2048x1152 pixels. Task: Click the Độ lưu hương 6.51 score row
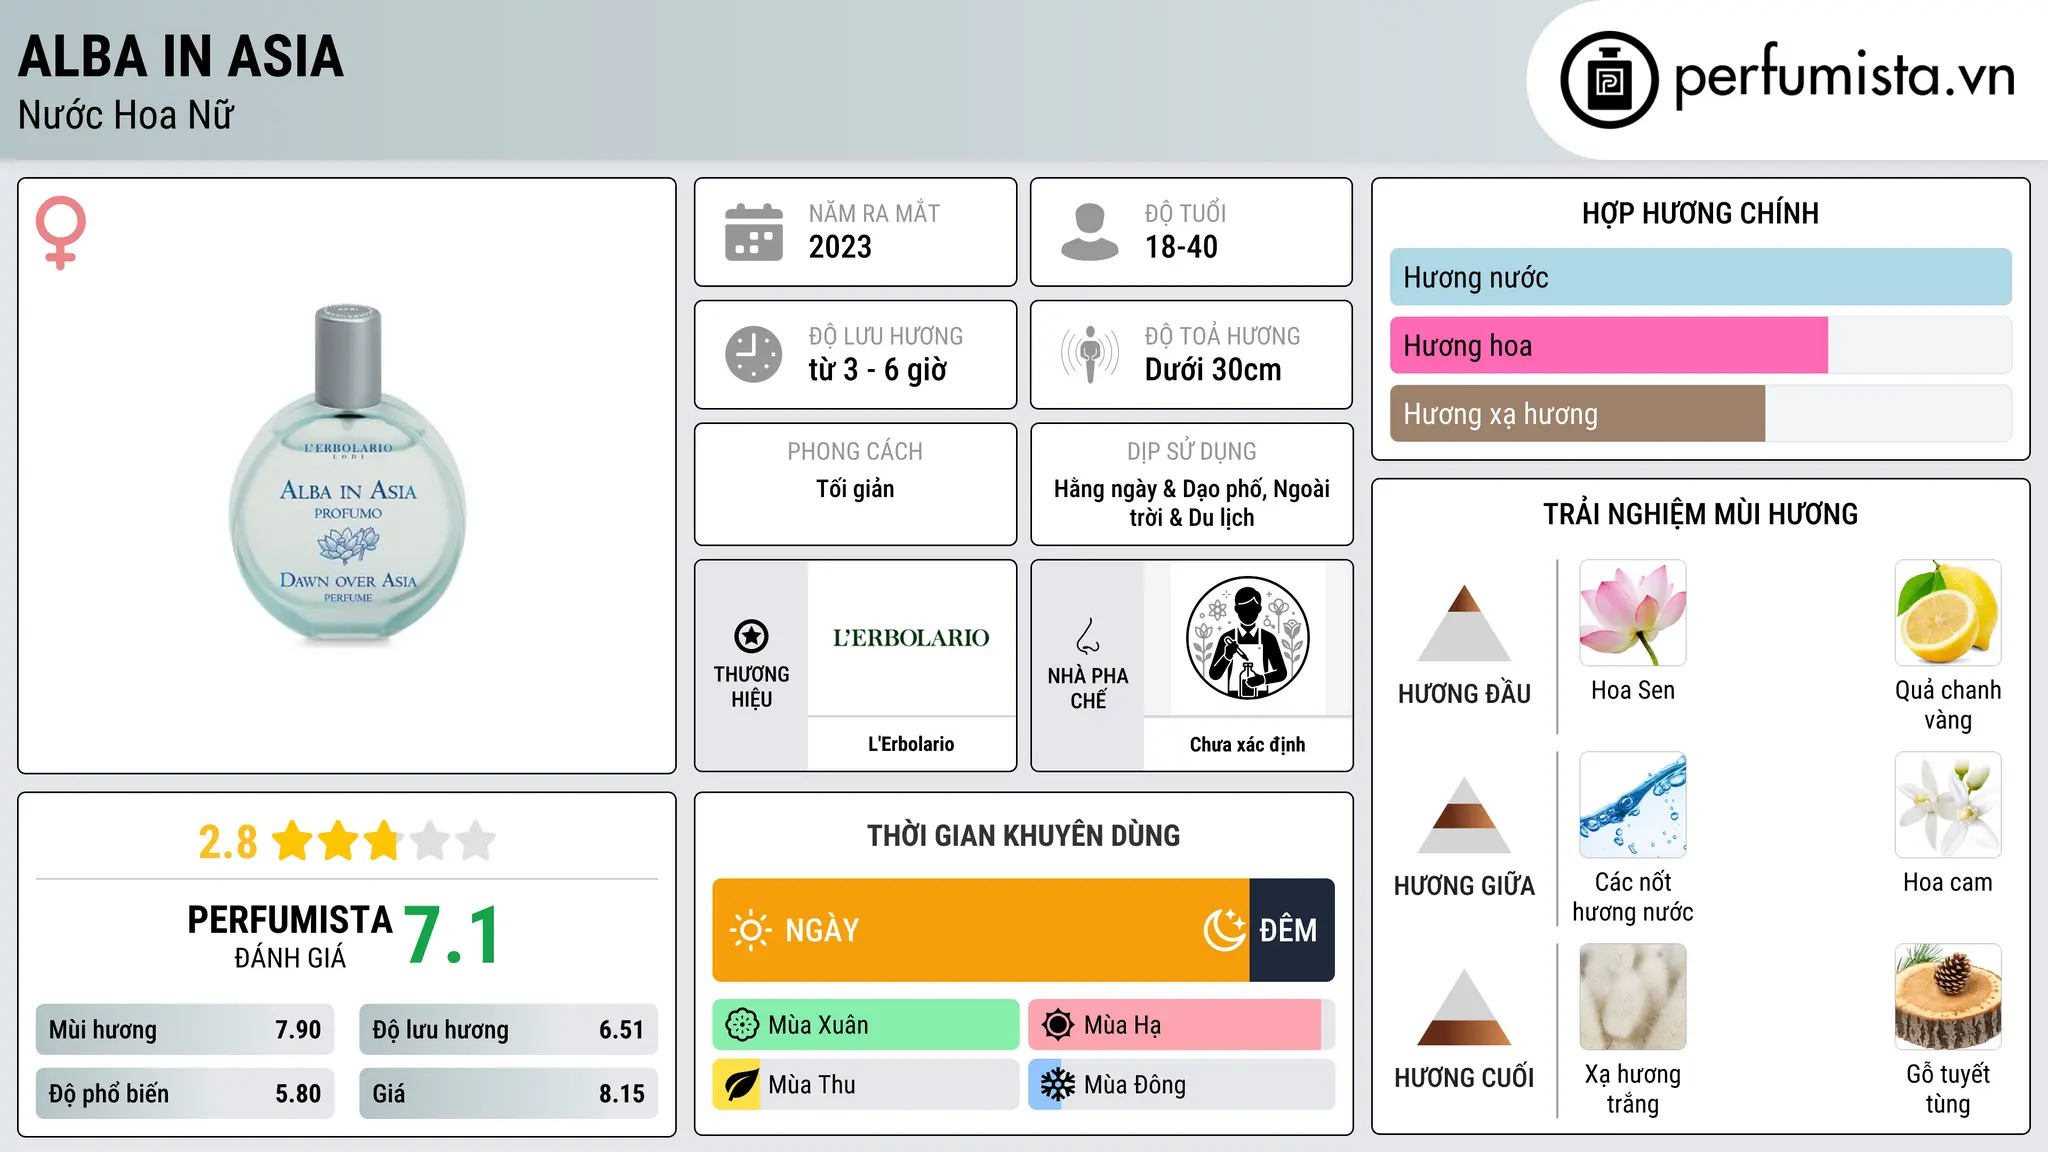click(508, 1029)
